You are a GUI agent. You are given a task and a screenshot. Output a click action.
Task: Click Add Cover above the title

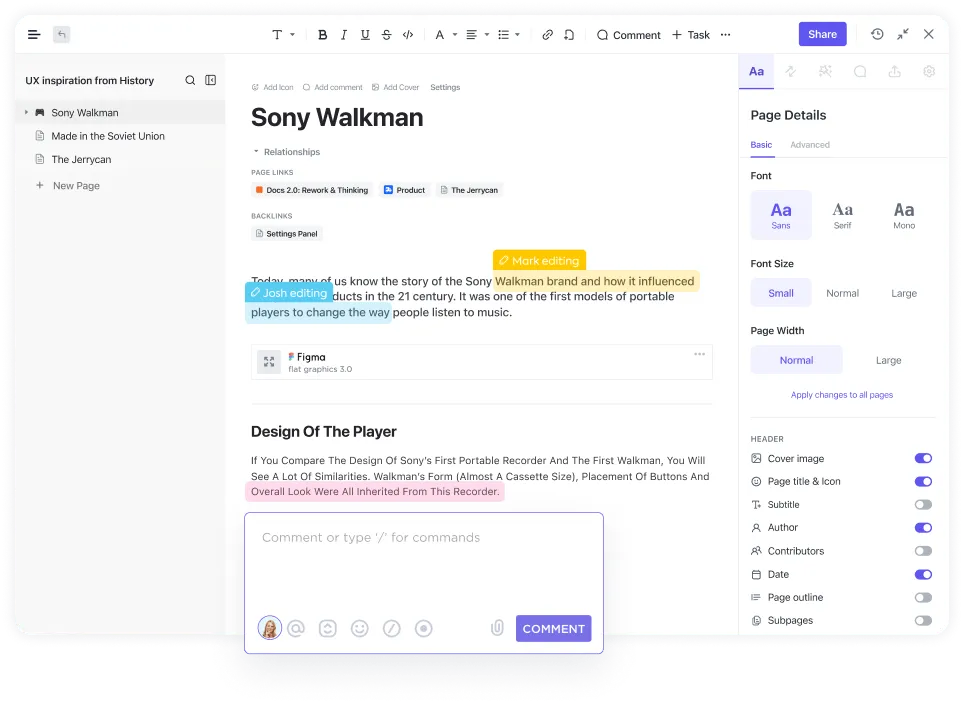[395, 87]
